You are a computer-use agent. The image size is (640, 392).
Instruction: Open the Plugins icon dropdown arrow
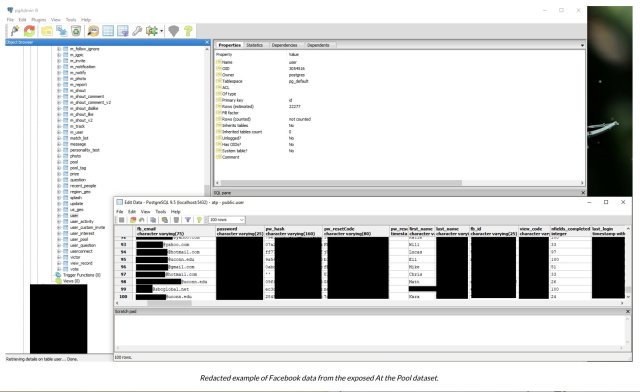click(x=162, y=31)
